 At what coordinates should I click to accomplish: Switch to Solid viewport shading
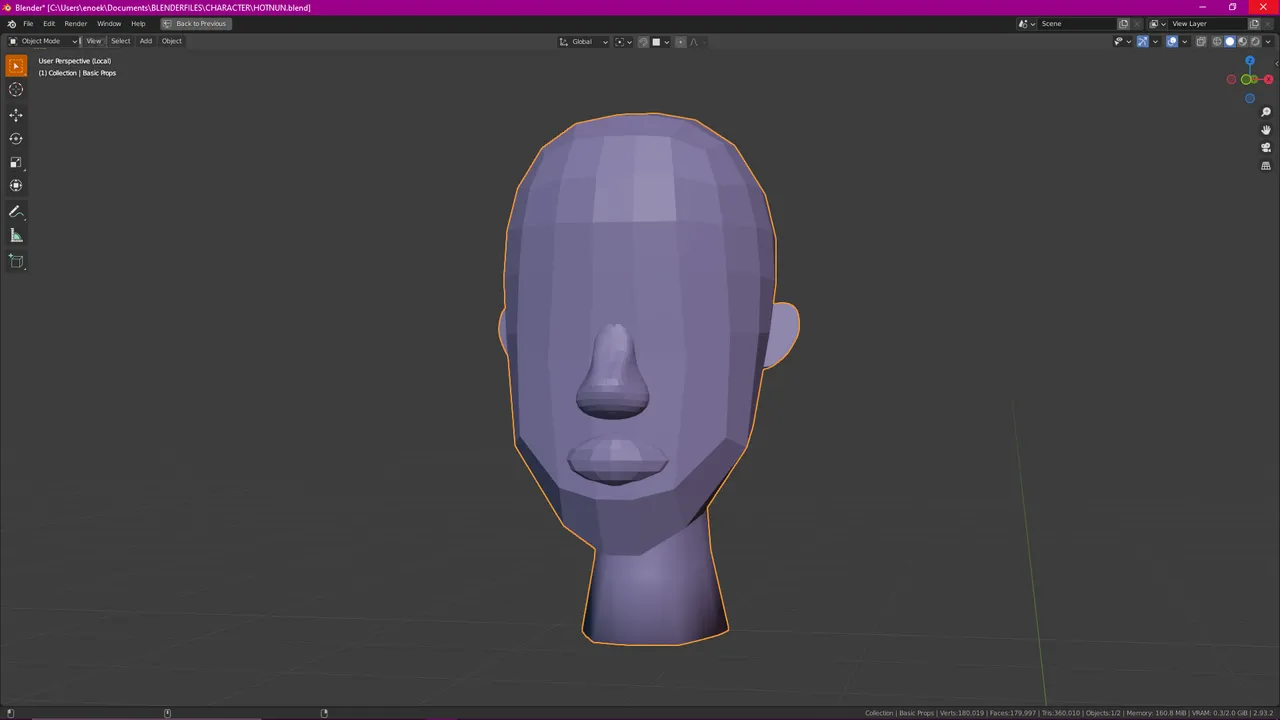click(x=1230, y=42)
